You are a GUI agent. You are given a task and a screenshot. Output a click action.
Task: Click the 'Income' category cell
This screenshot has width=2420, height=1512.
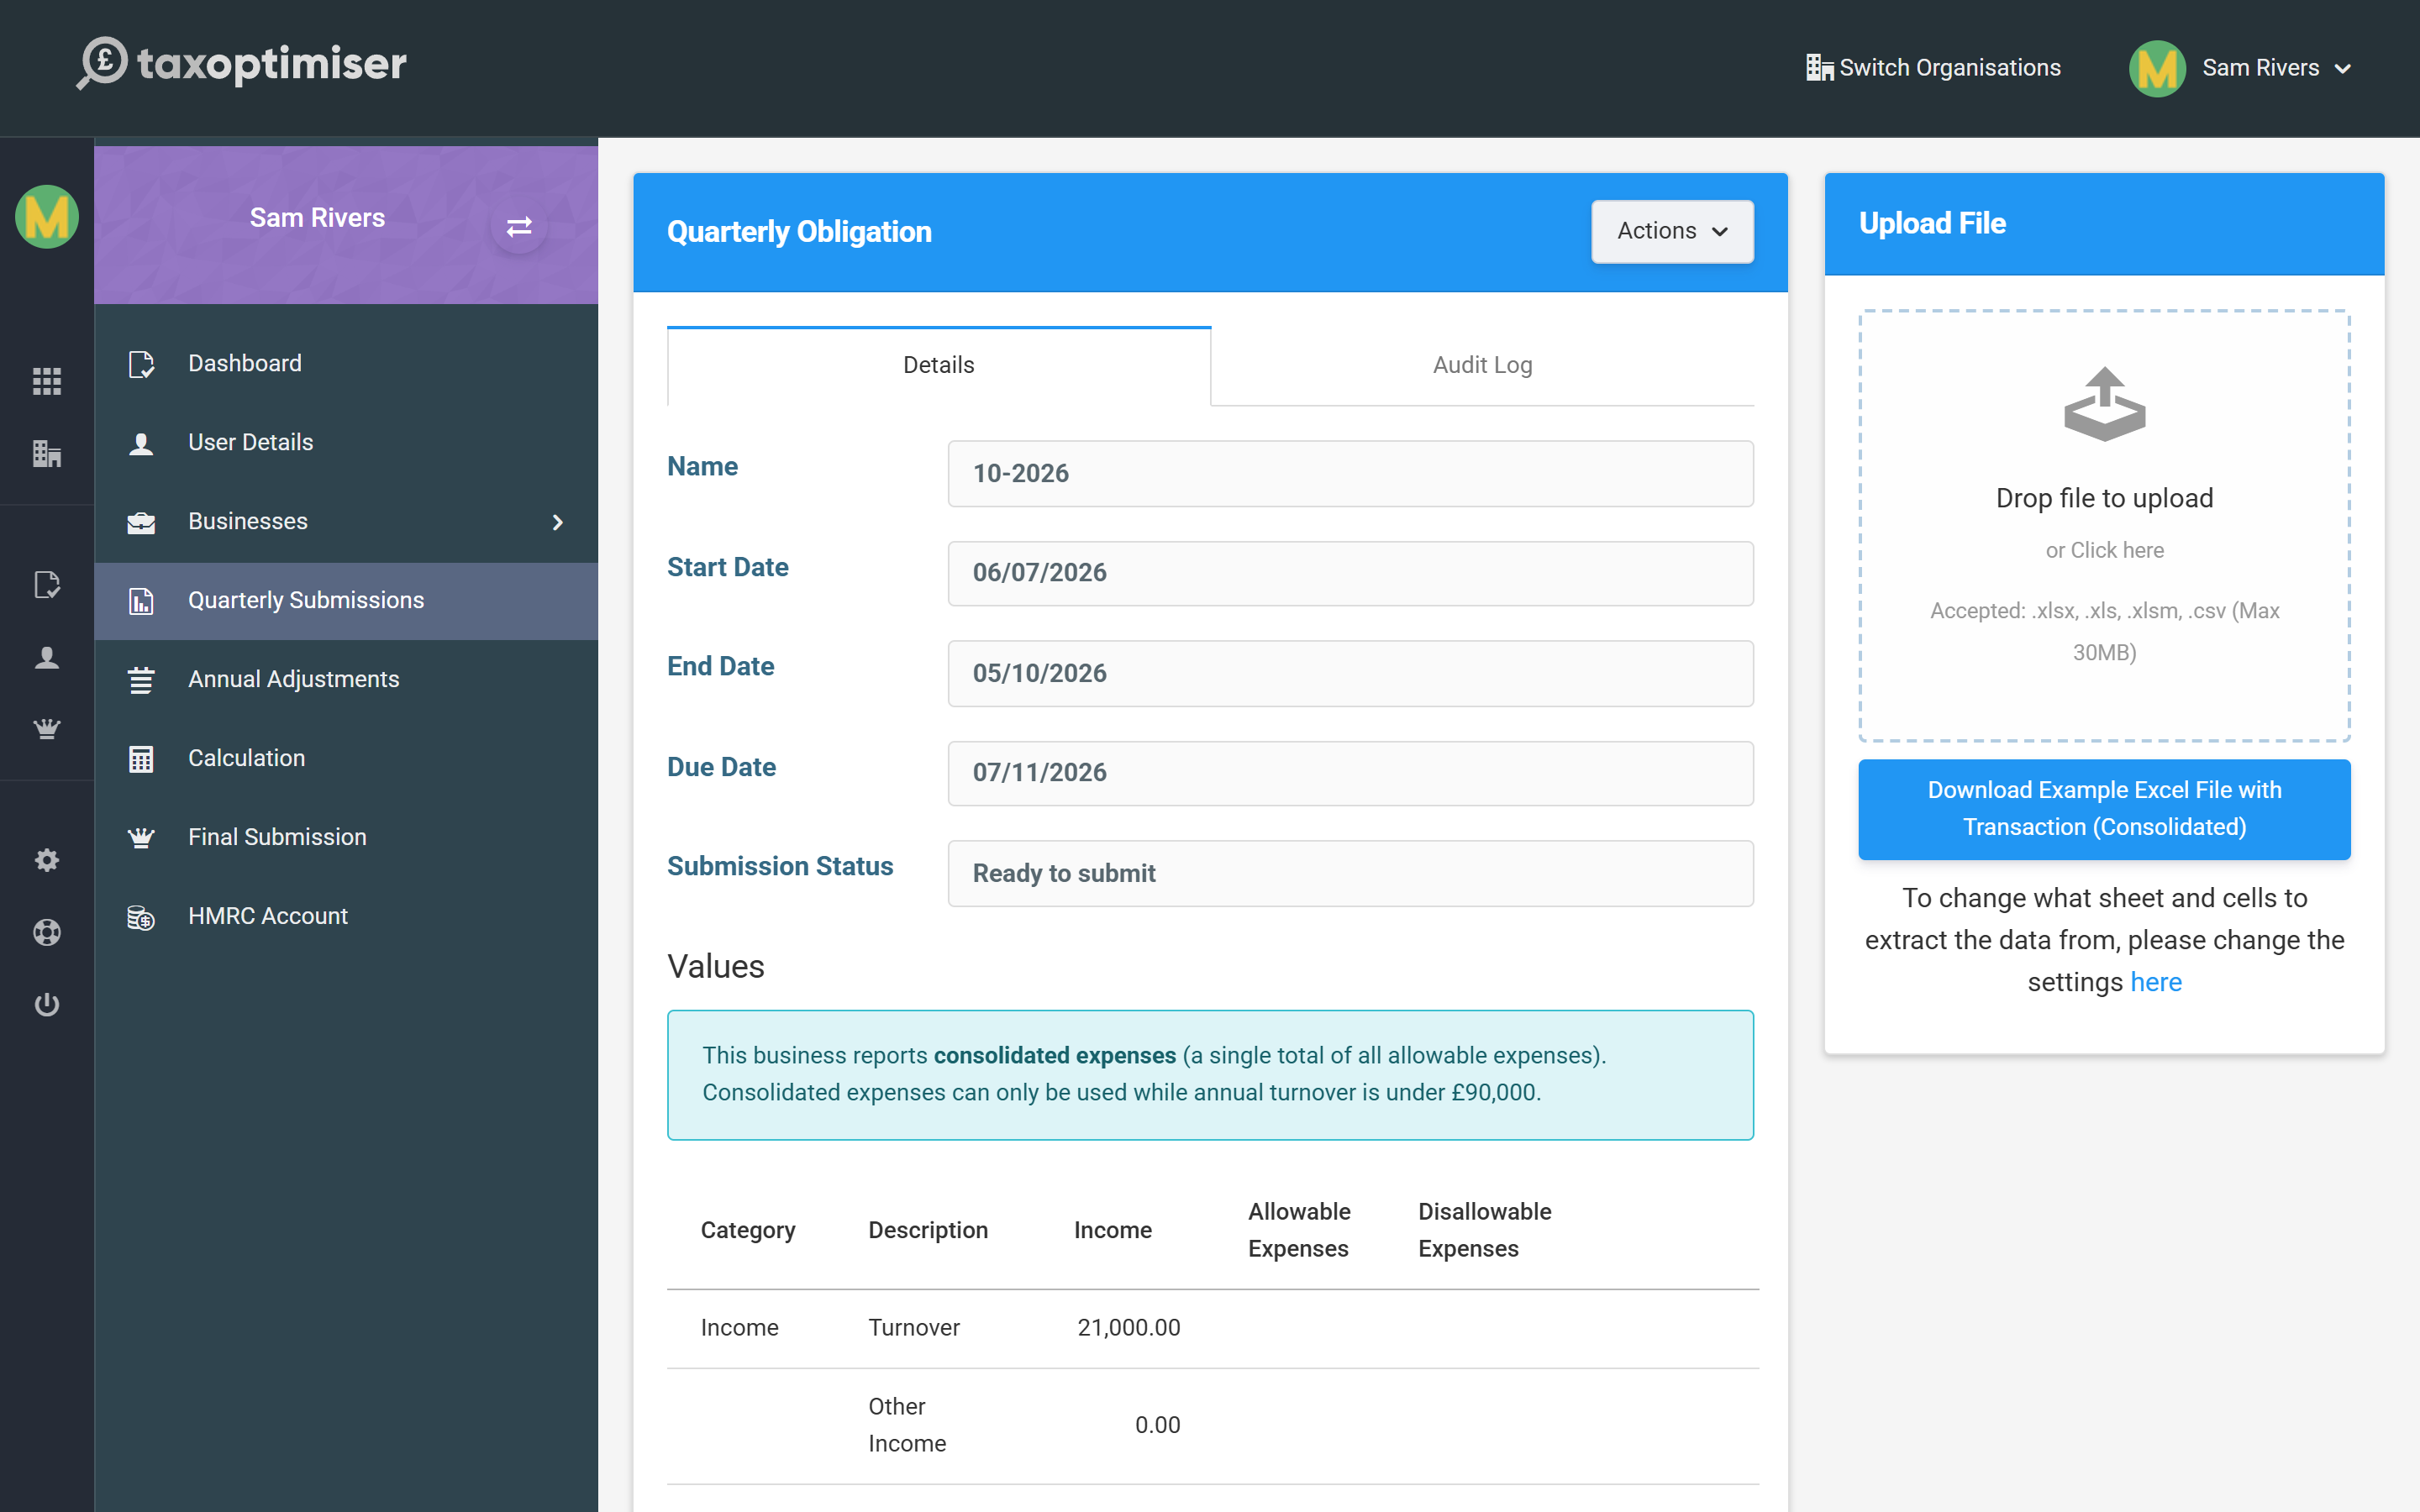click(x=739, y=1327)
